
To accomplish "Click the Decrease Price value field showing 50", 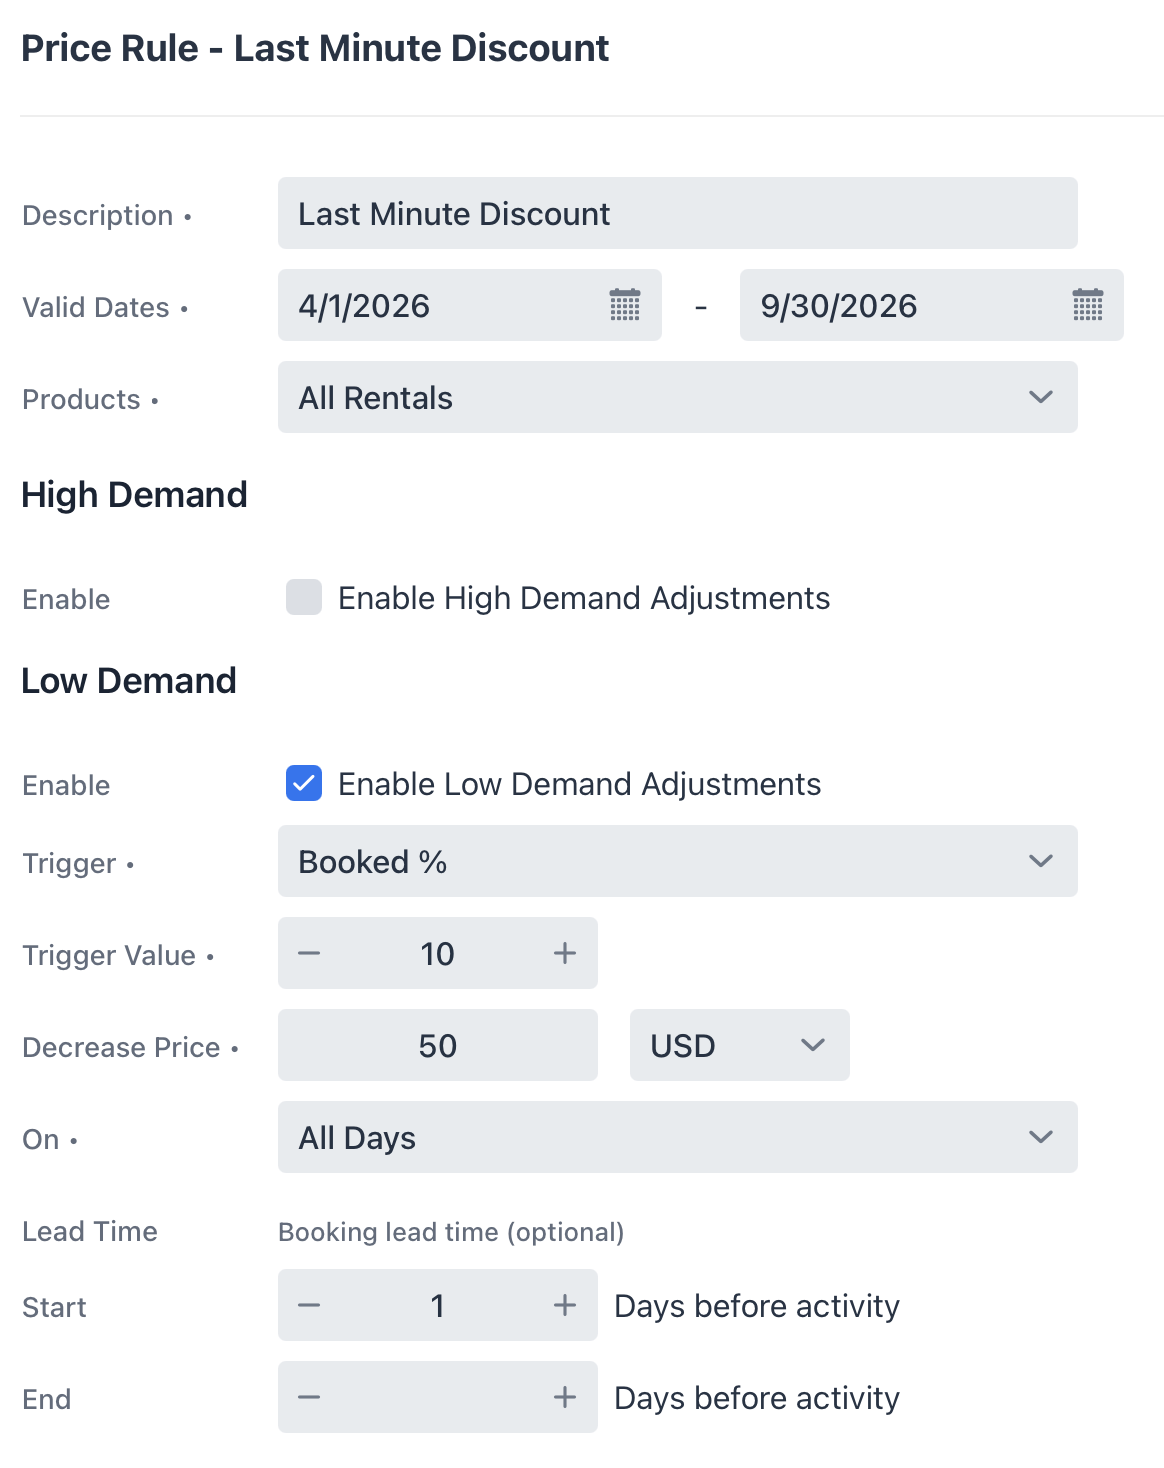I will [437, 1045].
